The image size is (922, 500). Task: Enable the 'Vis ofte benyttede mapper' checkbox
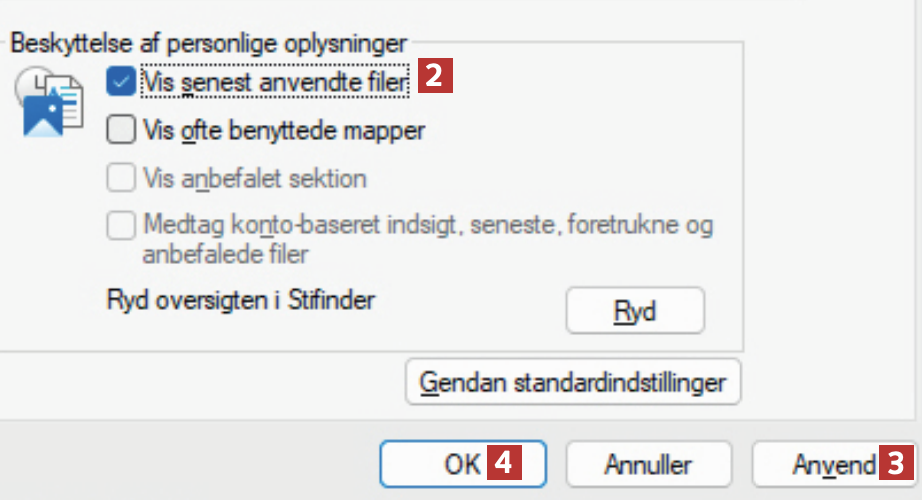pyautogui.click(x=121, y=130)
